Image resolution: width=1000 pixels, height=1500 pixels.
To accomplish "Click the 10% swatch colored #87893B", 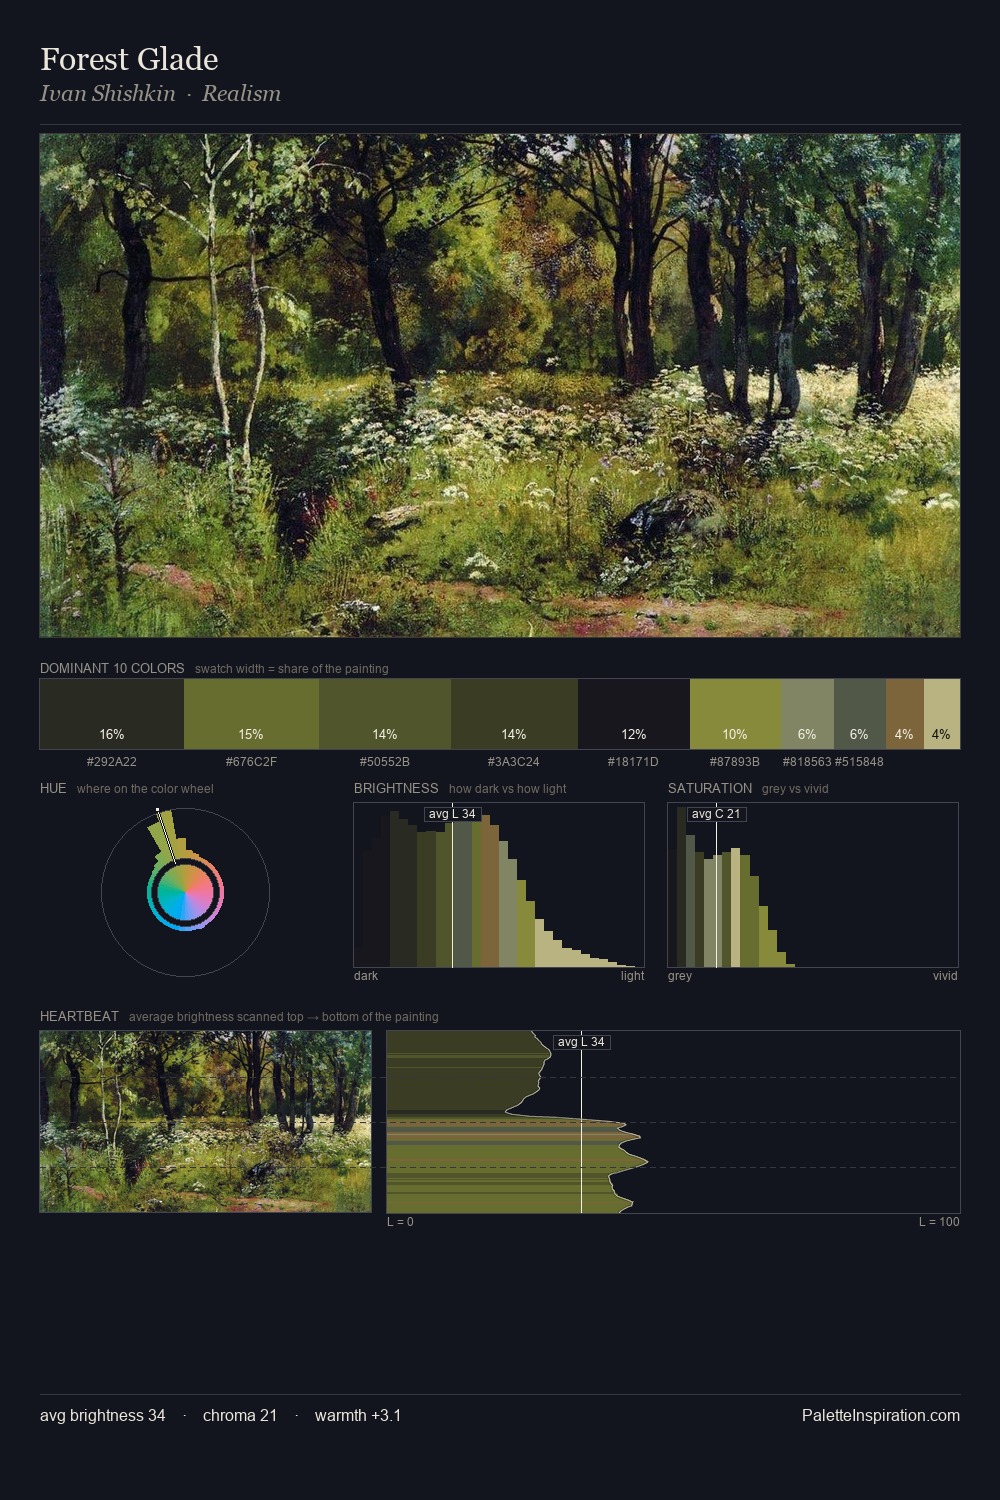I will tap(735, 714).
